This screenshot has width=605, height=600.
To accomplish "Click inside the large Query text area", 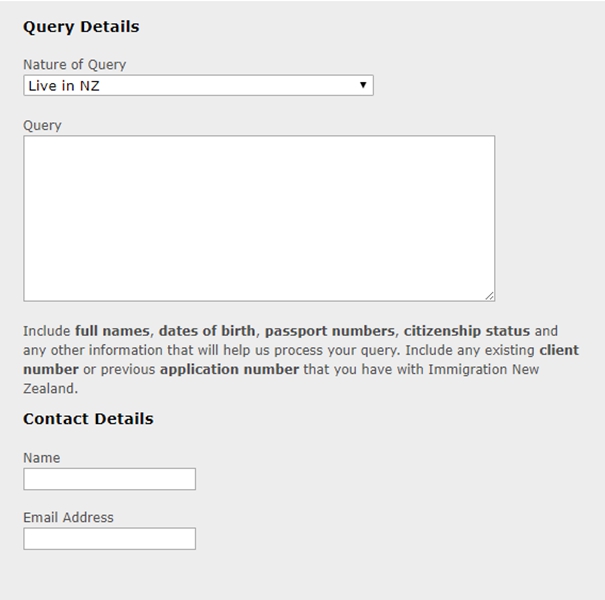I will pos(258,218).
